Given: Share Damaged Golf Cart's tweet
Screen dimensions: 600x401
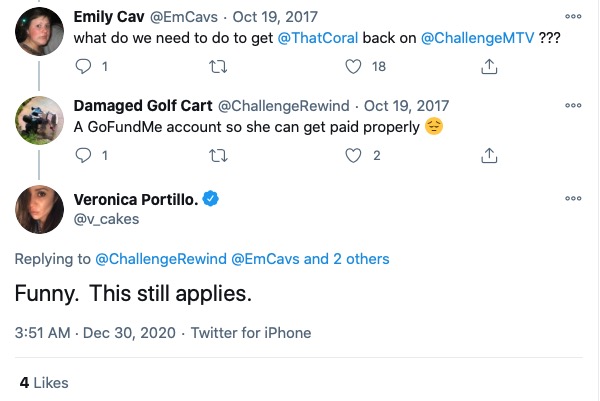Looking at the screenshot, I should [489, 155].
